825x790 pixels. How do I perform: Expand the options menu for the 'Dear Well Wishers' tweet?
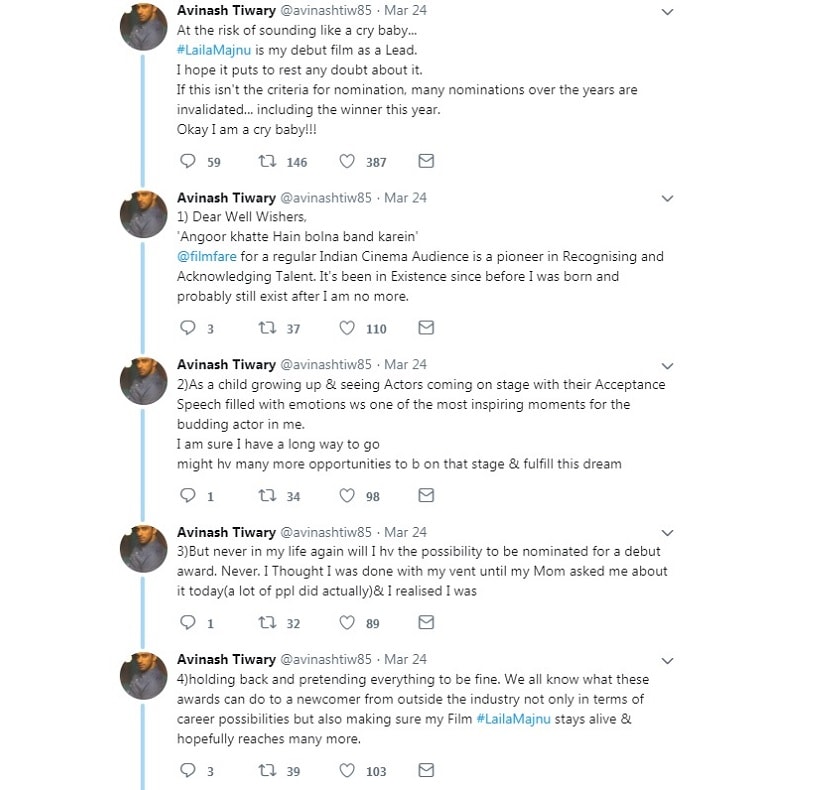click(x=667, y=198)
